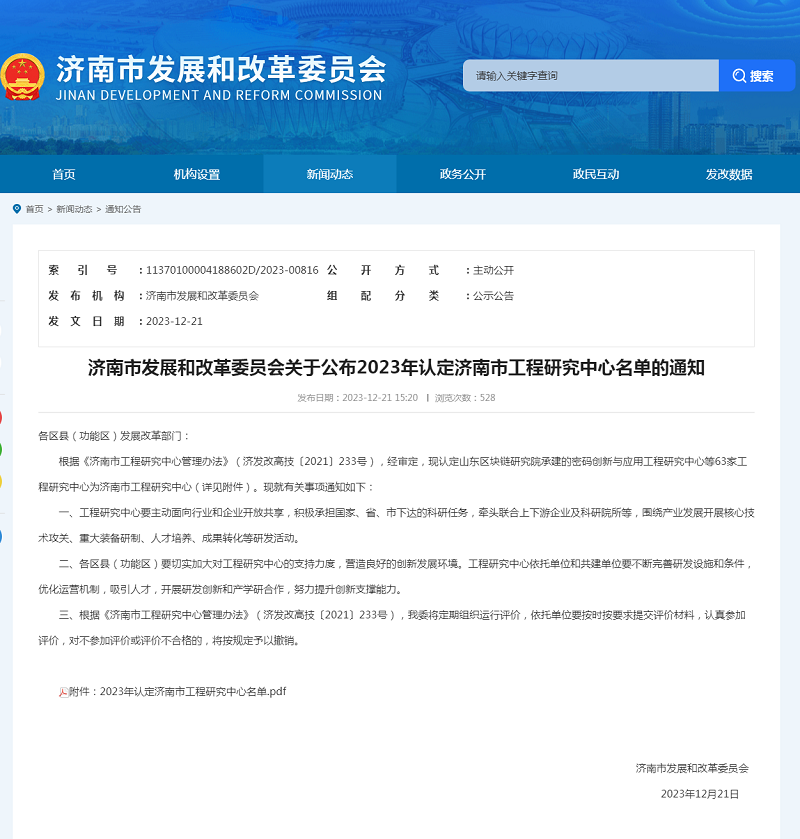The image size is (800, 839).
Task: Click the signature date 2023年12月21日
Action: coord(700,794)
